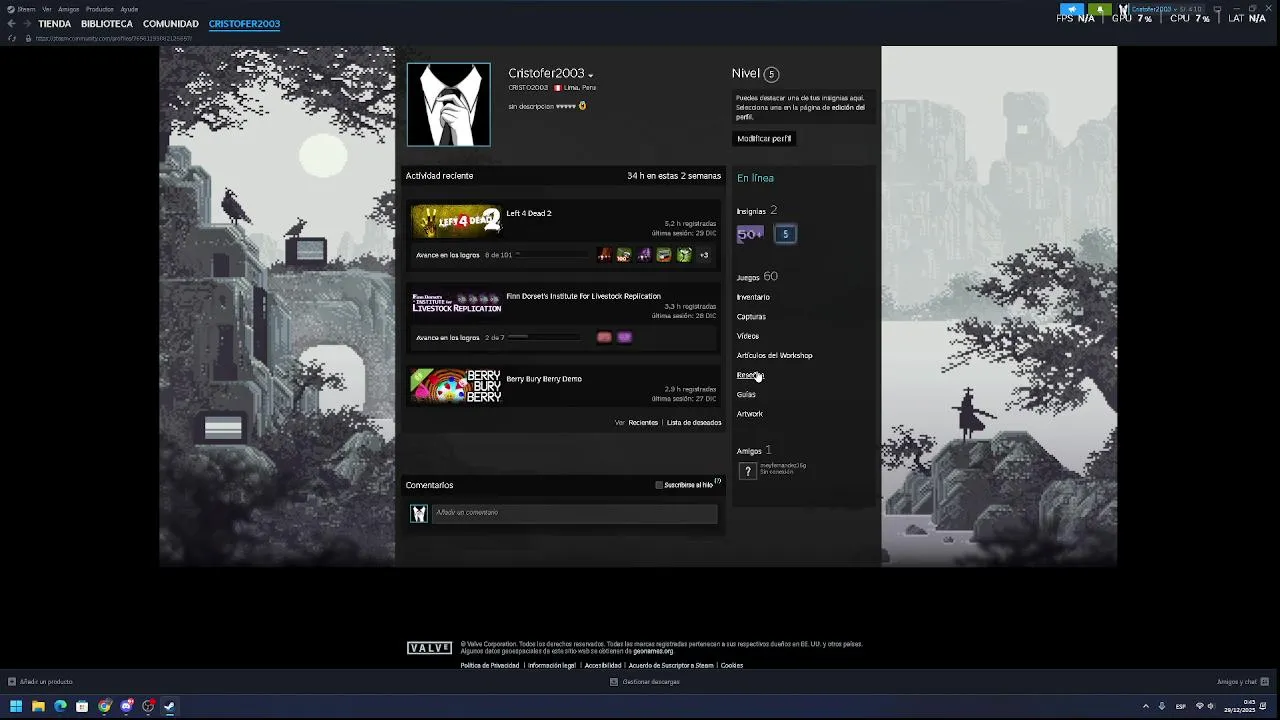
Task: Click the friend's question mark avatar
Action: pos(747,471)
